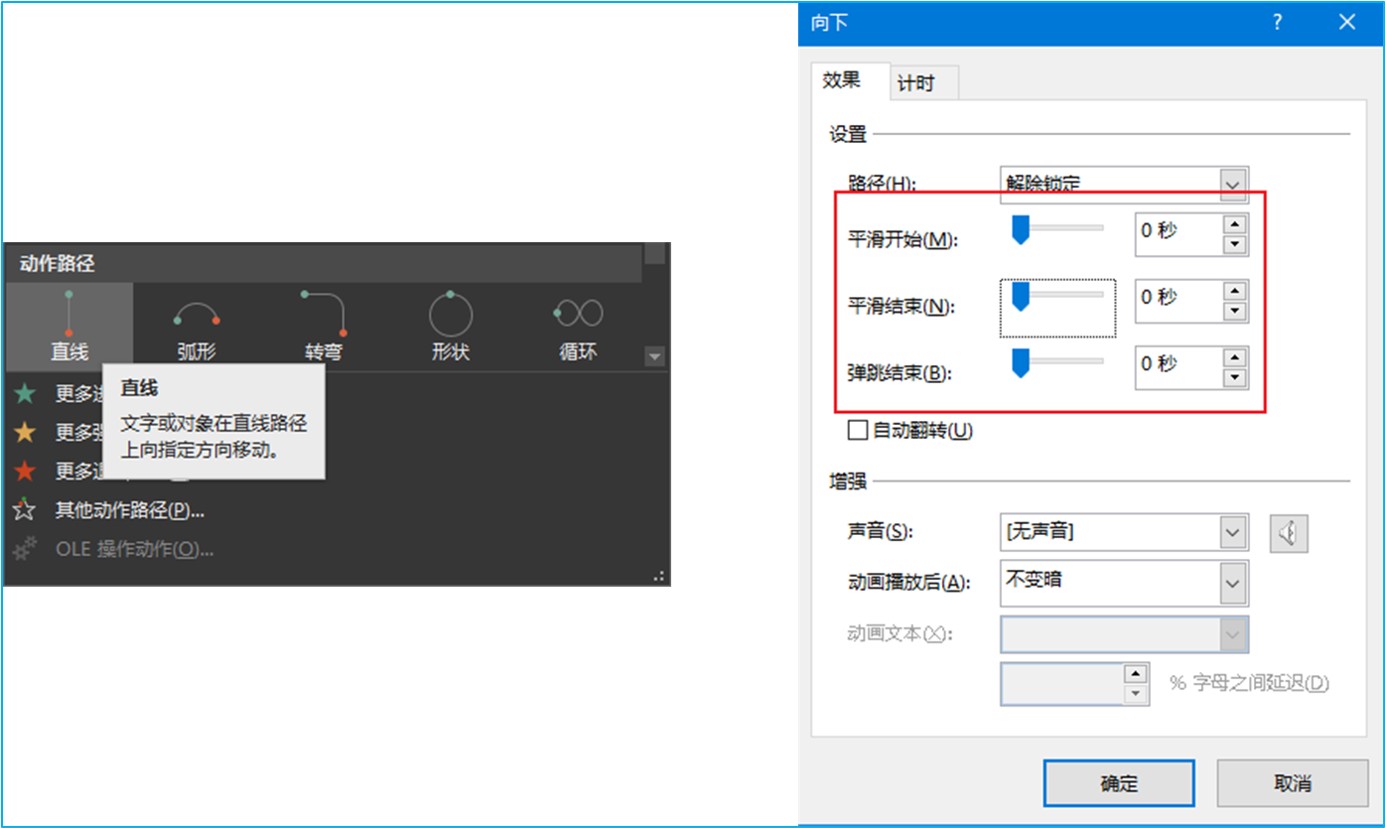Click the speaker icon beside 声音
This screenshot has width=1386, height=828.
[1288, 532]
